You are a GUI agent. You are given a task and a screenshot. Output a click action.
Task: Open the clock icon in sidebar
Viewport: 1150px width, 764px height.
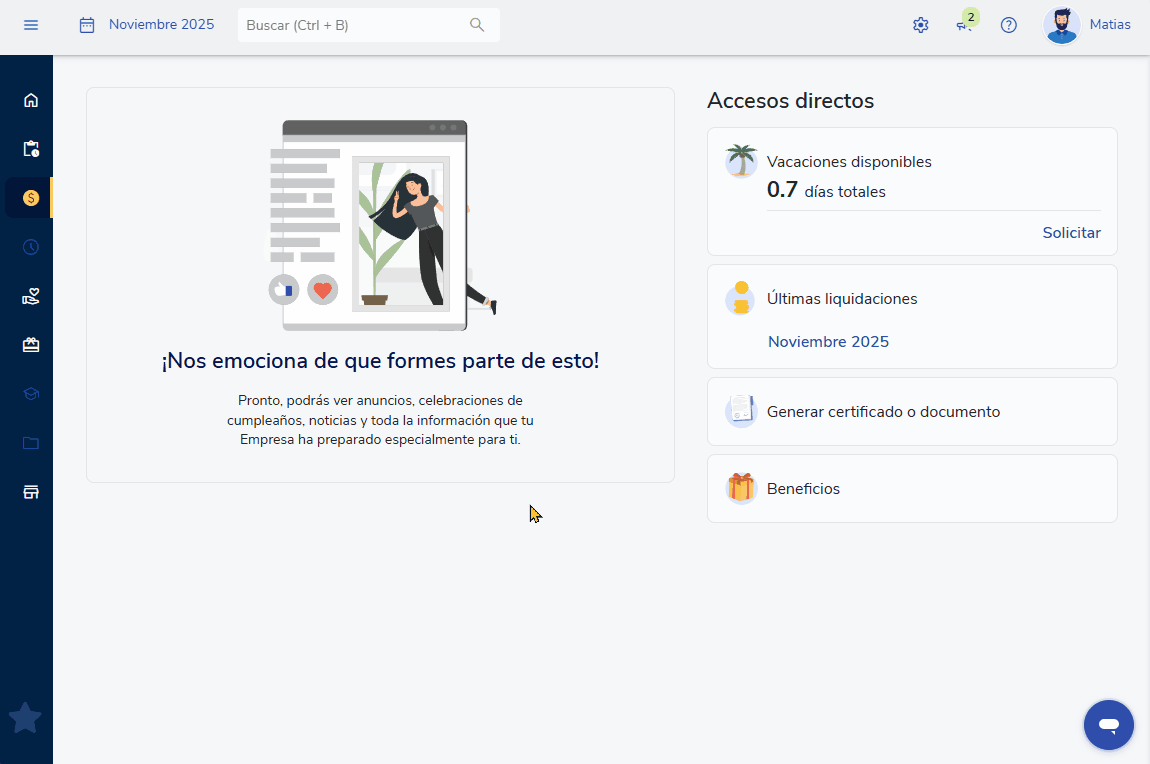pos(31,247)
